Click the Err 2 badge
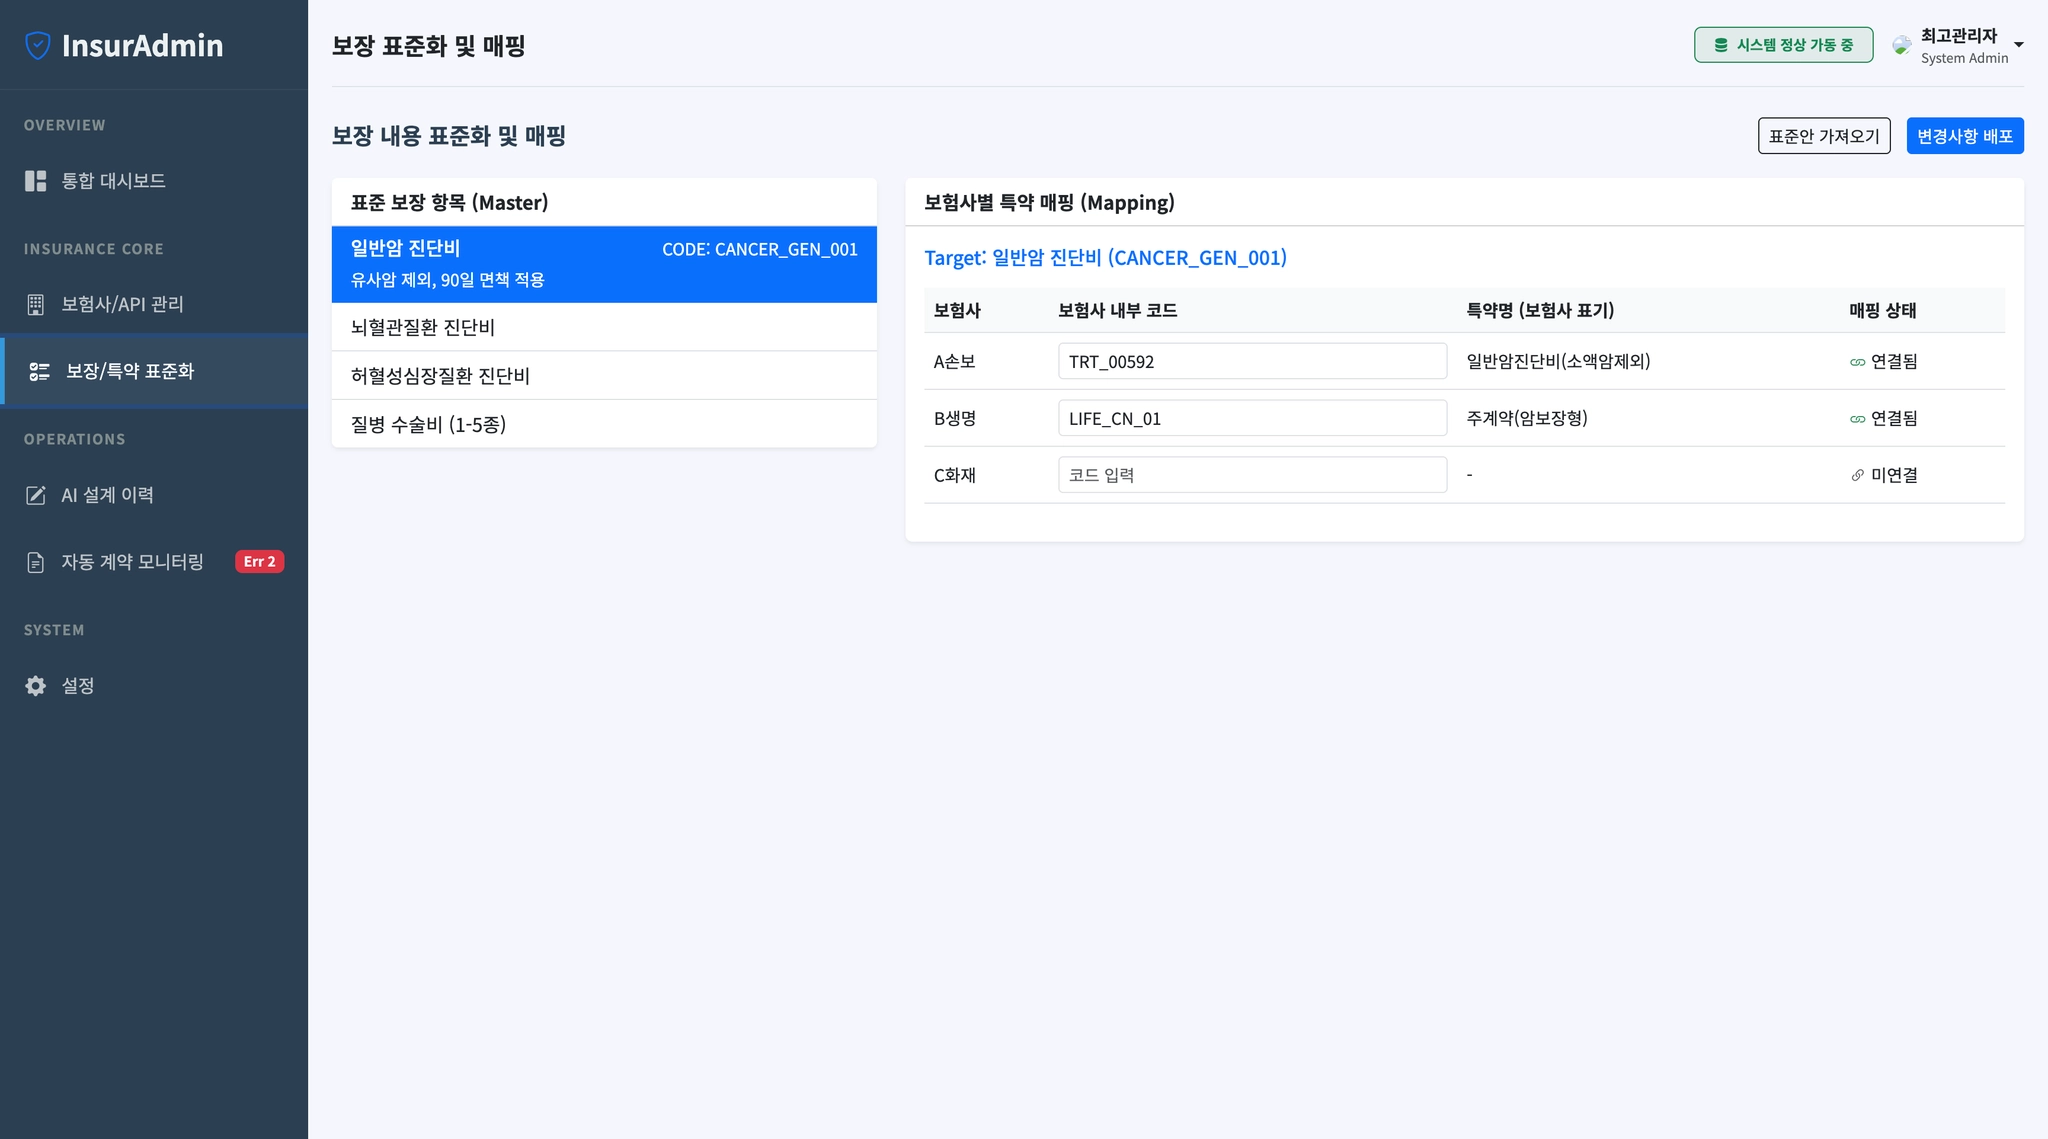This screenshot has height=1139, width=2048. pos(259,562)
